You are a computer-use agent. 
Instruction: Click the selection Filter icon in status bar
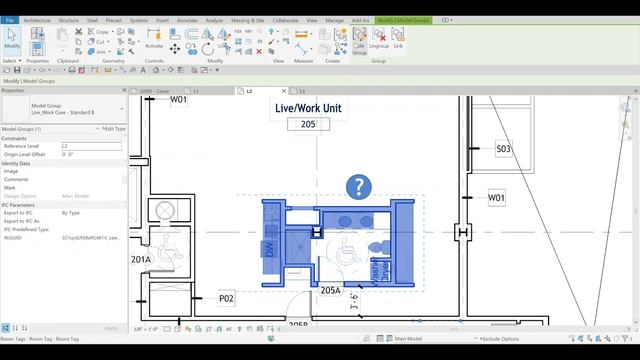coord(625,338)
